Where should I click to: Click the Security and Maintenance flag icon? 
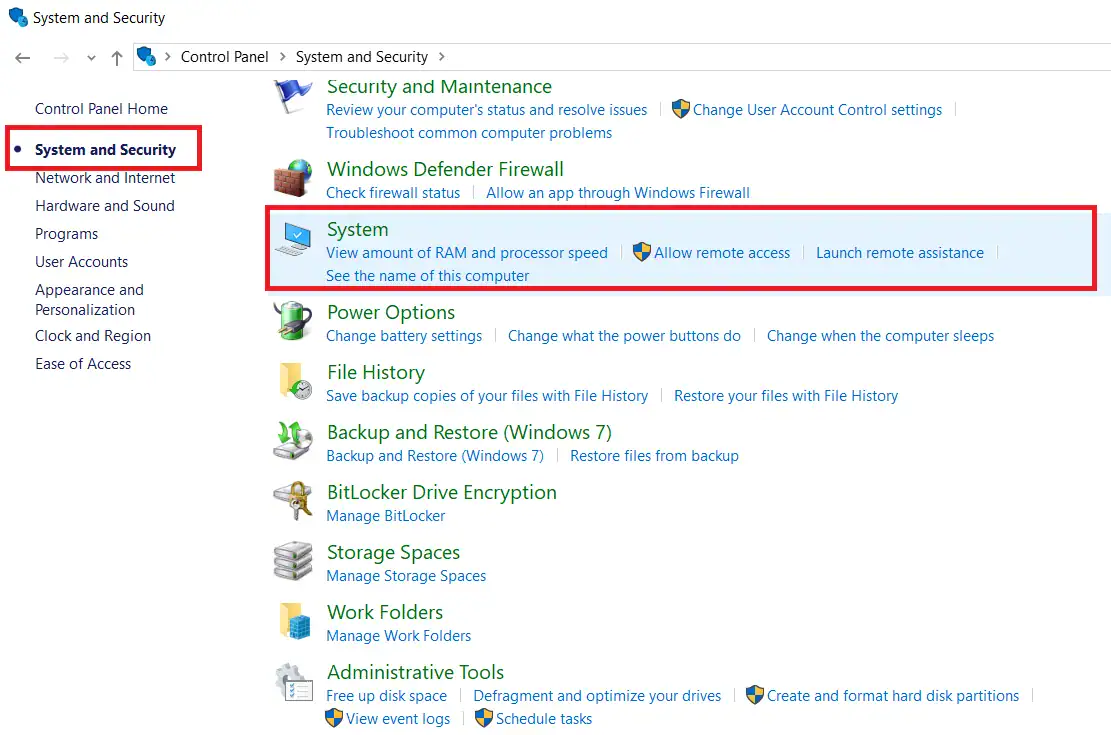(x=293, y=95)
